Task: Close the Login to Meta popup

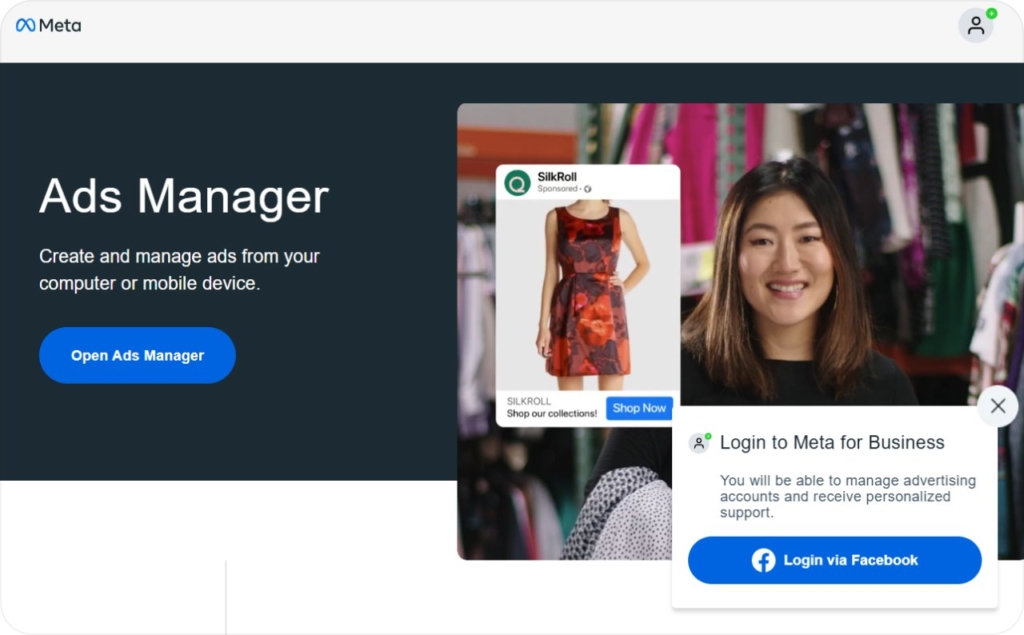Action: [997, 406]
